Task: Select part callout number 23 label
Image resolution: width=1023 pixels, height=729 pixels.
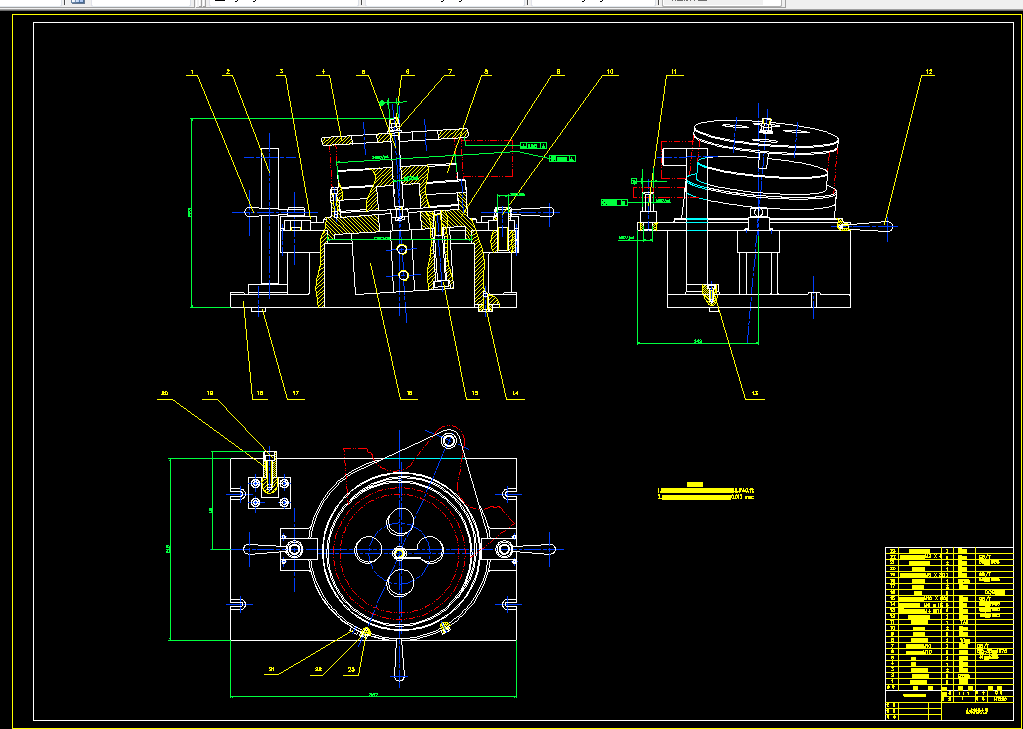Action: pyautogui.click(x=352, y=669)
